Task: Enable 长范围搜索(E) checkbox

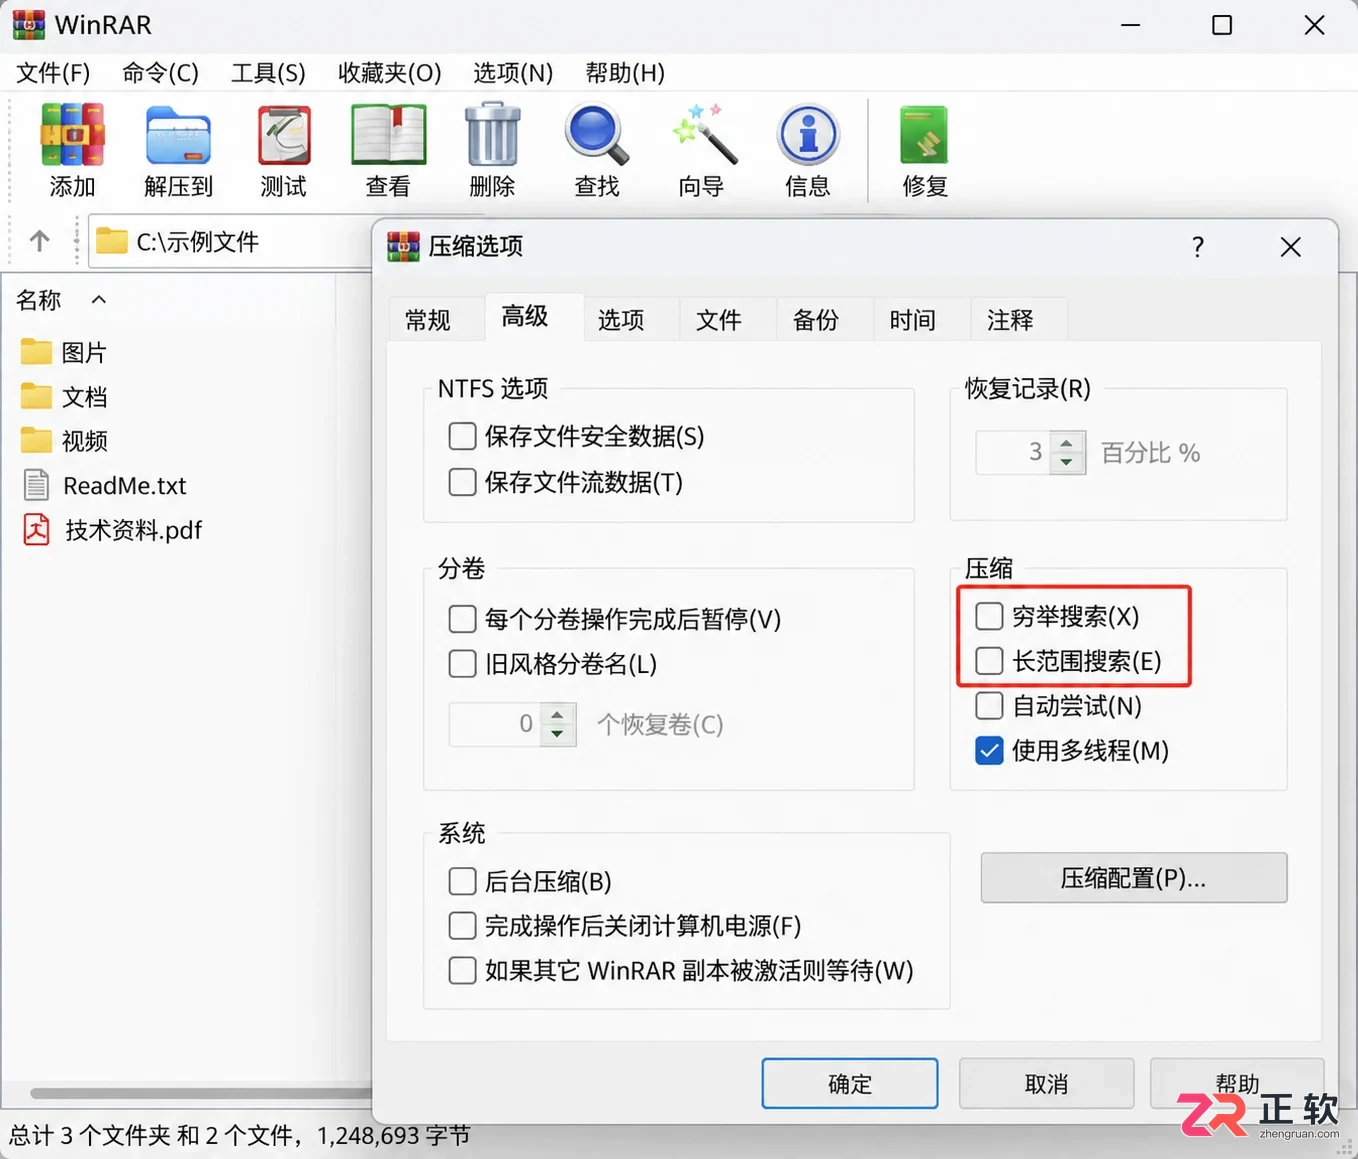Action: coord(989,661)
